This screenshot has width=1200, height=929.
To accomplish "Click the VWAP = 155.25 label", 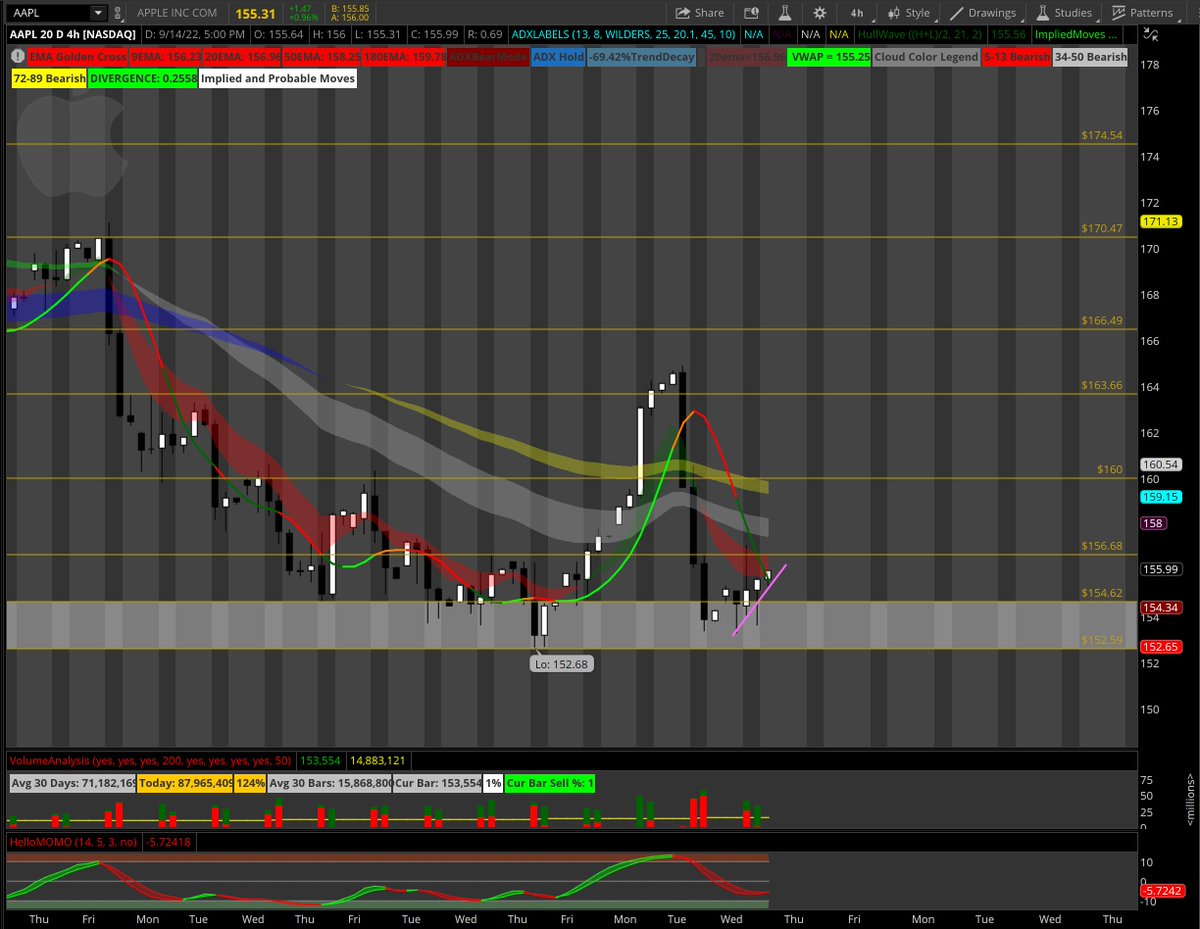I will tap(829, 57).
